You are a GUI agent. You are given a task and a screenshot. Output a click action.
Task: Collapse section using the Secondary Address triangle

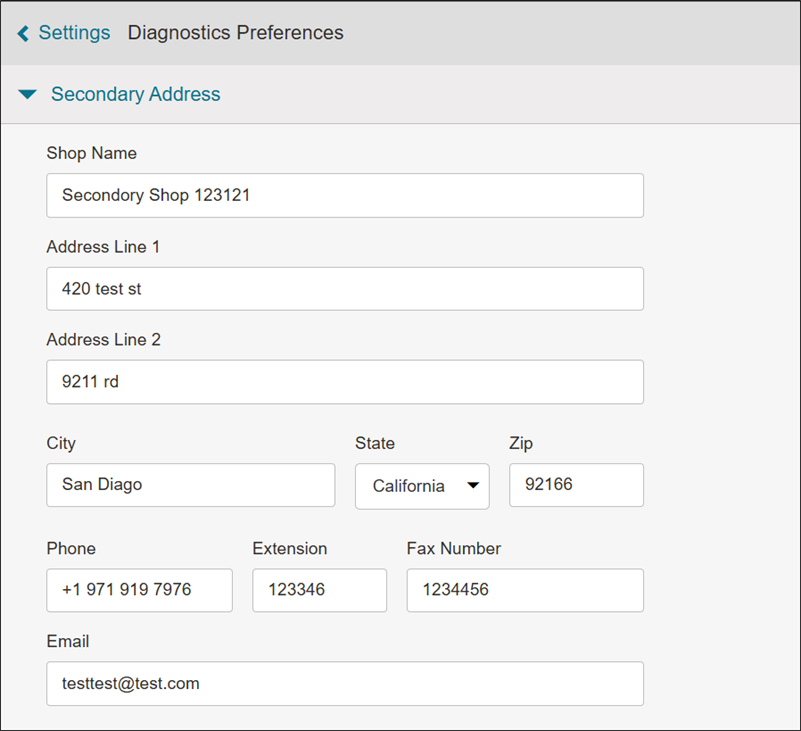(28, 95)
